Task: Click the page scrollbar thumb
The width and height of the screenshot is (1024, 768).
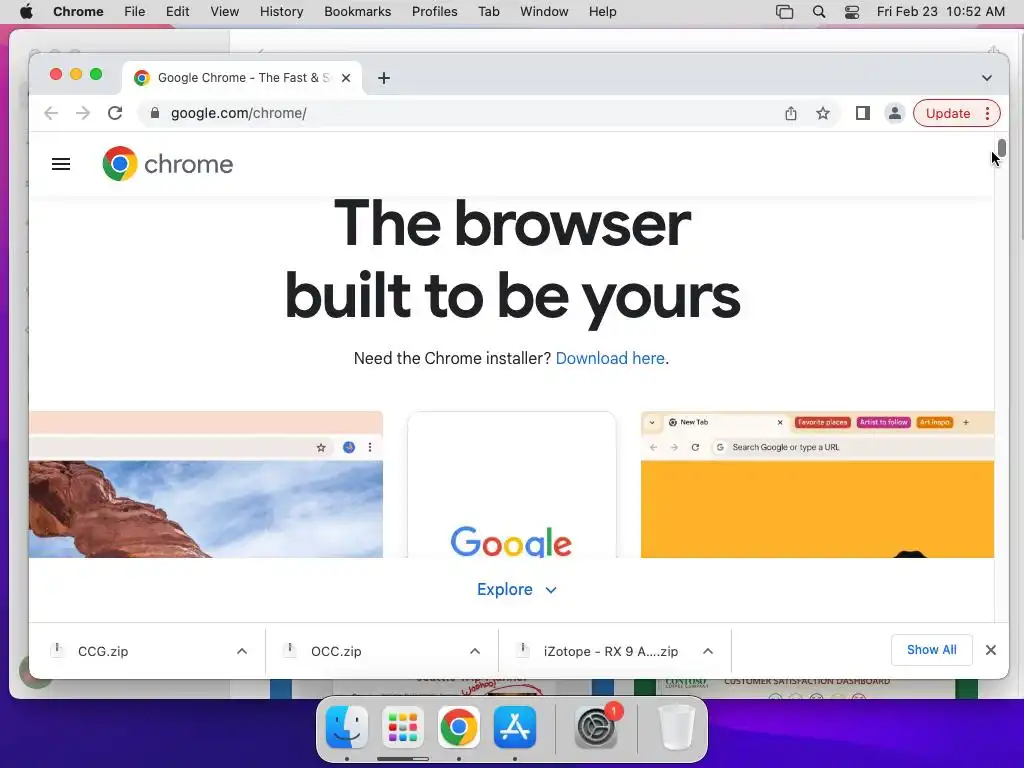Action: tap(1001, 148)
